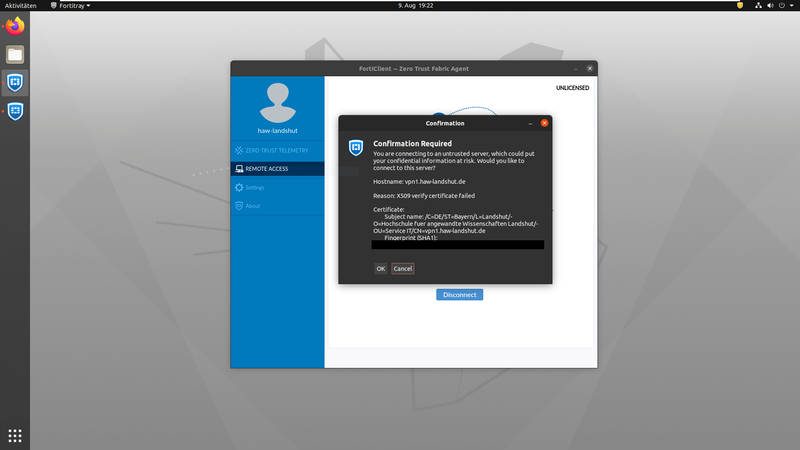Open Aktivitäten overview
This screenshot has width=800, height=450.
tap(21, 5)
